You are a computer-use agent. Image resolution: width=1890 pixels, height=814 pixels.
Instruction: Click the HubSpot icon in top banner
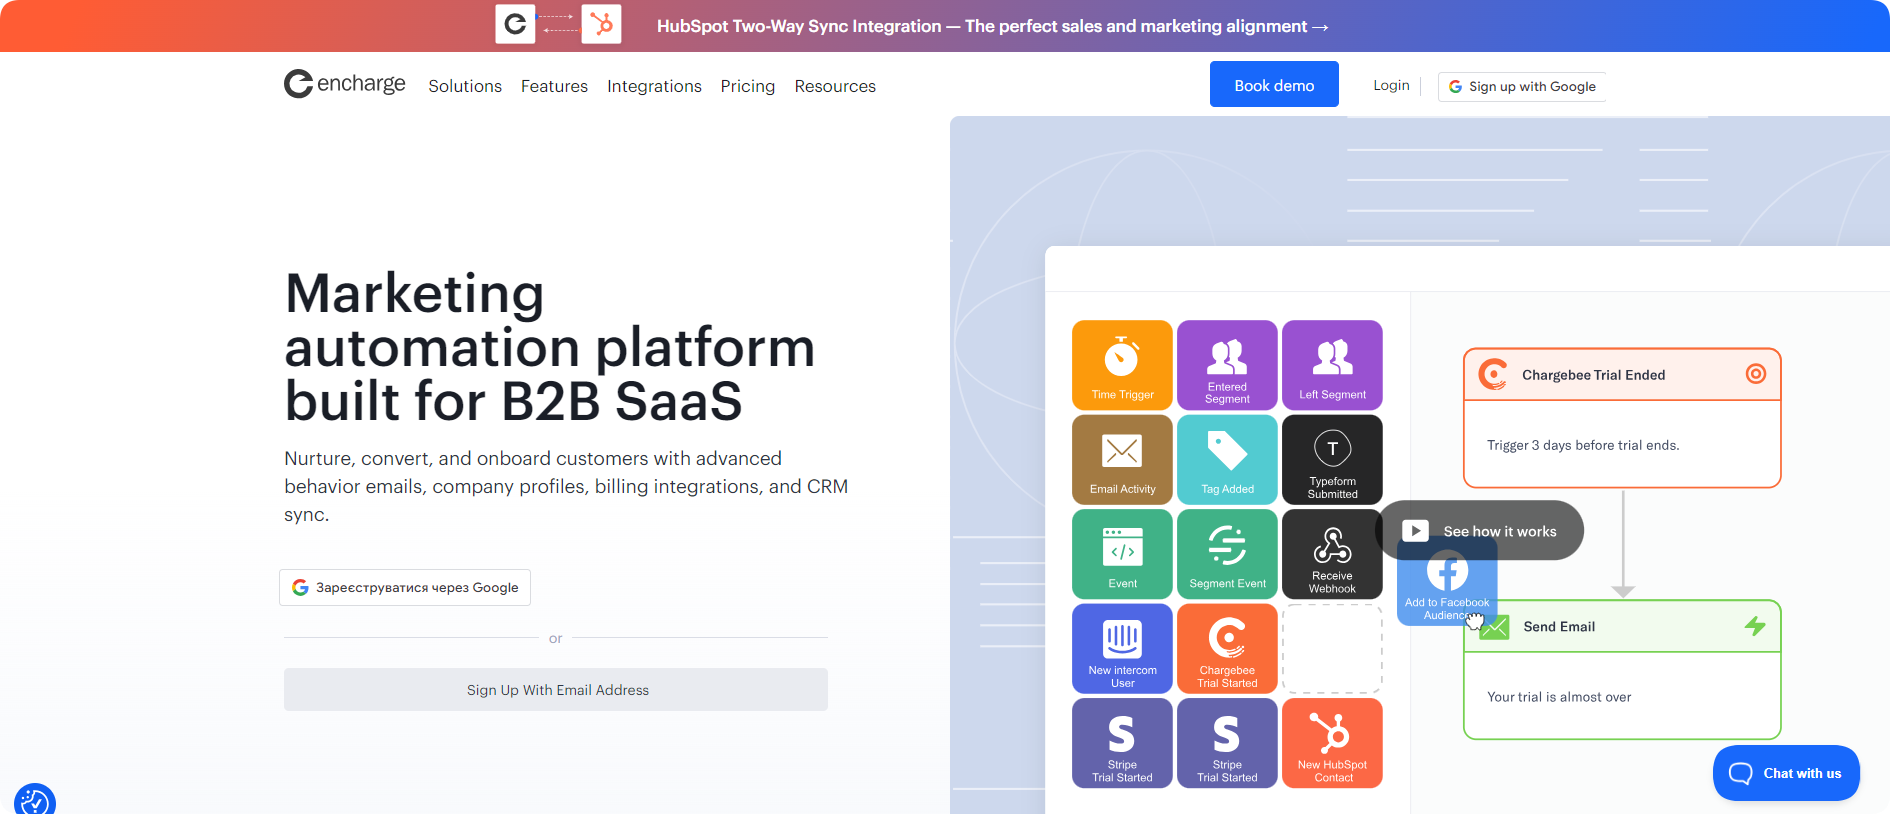pyautogui.click(x=601, y=24)
